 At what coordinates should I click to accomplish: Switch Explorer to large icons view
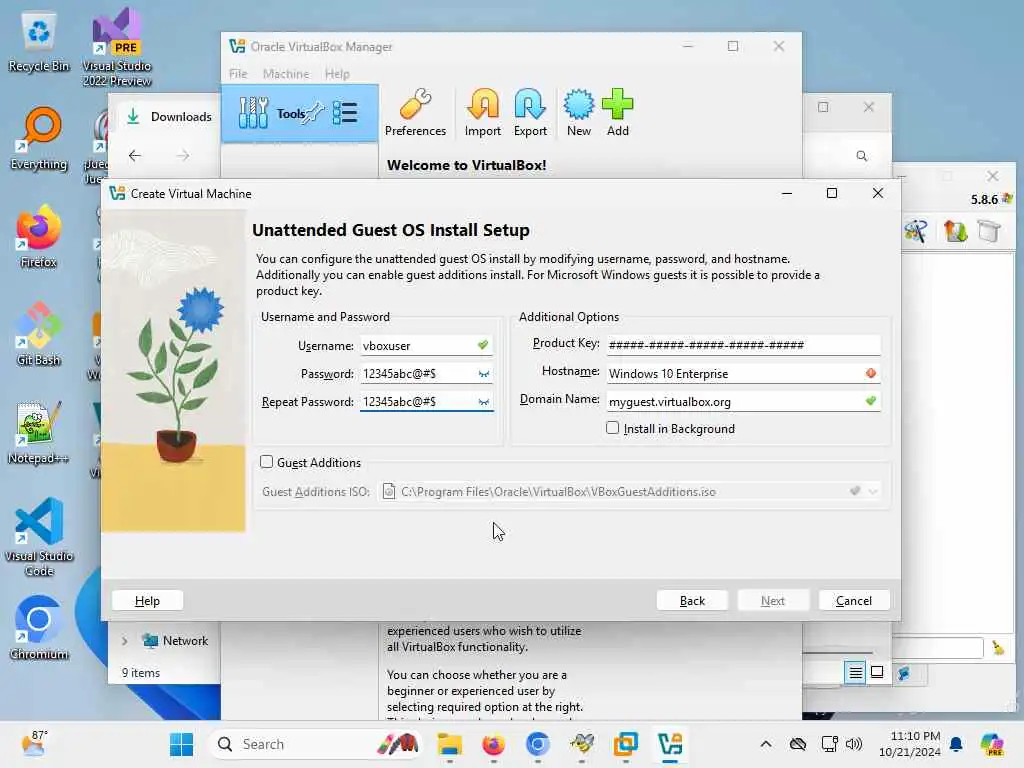tap(877, 673)
